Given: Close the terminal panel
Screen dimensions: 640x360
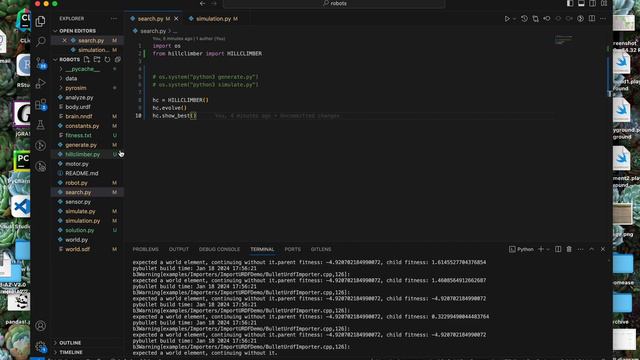Looking at the screenshot, I should coord(603,249).
